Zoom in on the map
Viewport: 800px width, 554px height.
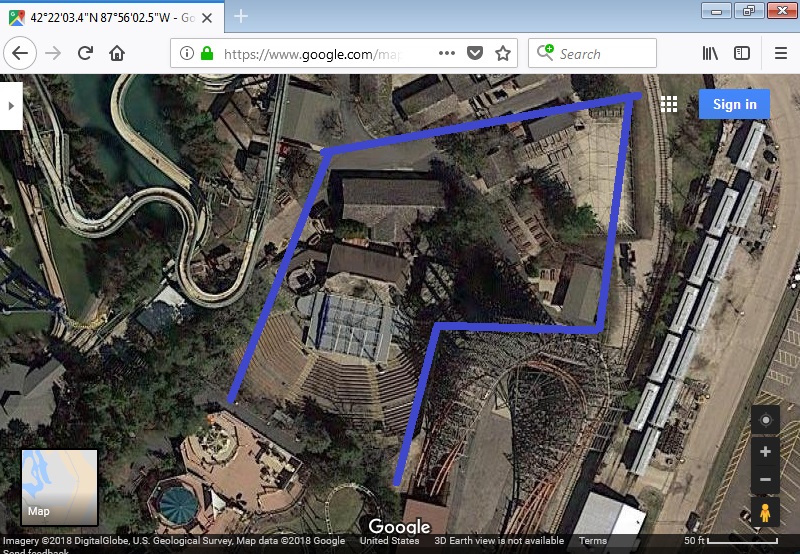(x=765, y=451)
